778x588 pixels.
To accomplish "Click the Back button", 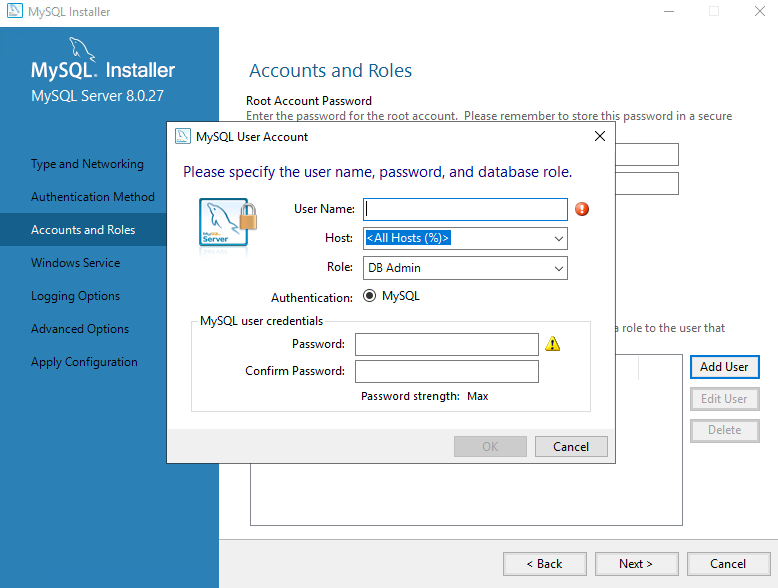I will (545, 564).
